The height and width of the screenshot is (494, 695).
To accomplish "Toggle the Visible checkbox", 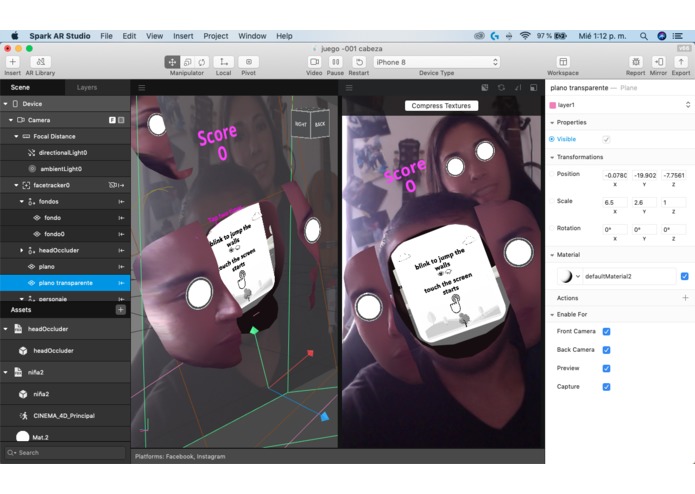I will coord(606,139).
